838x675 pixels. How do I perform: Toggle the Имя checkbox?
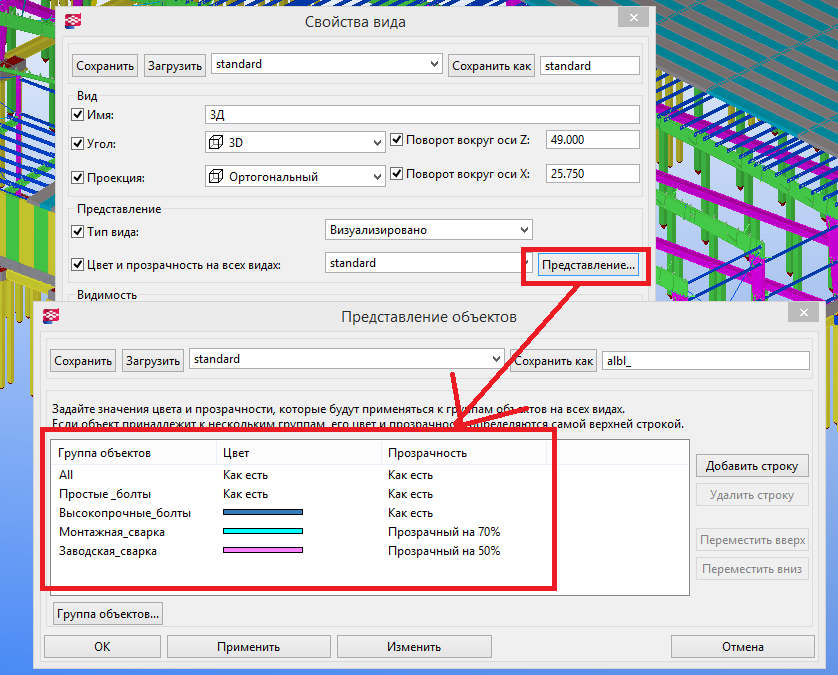tap(79, 115)
